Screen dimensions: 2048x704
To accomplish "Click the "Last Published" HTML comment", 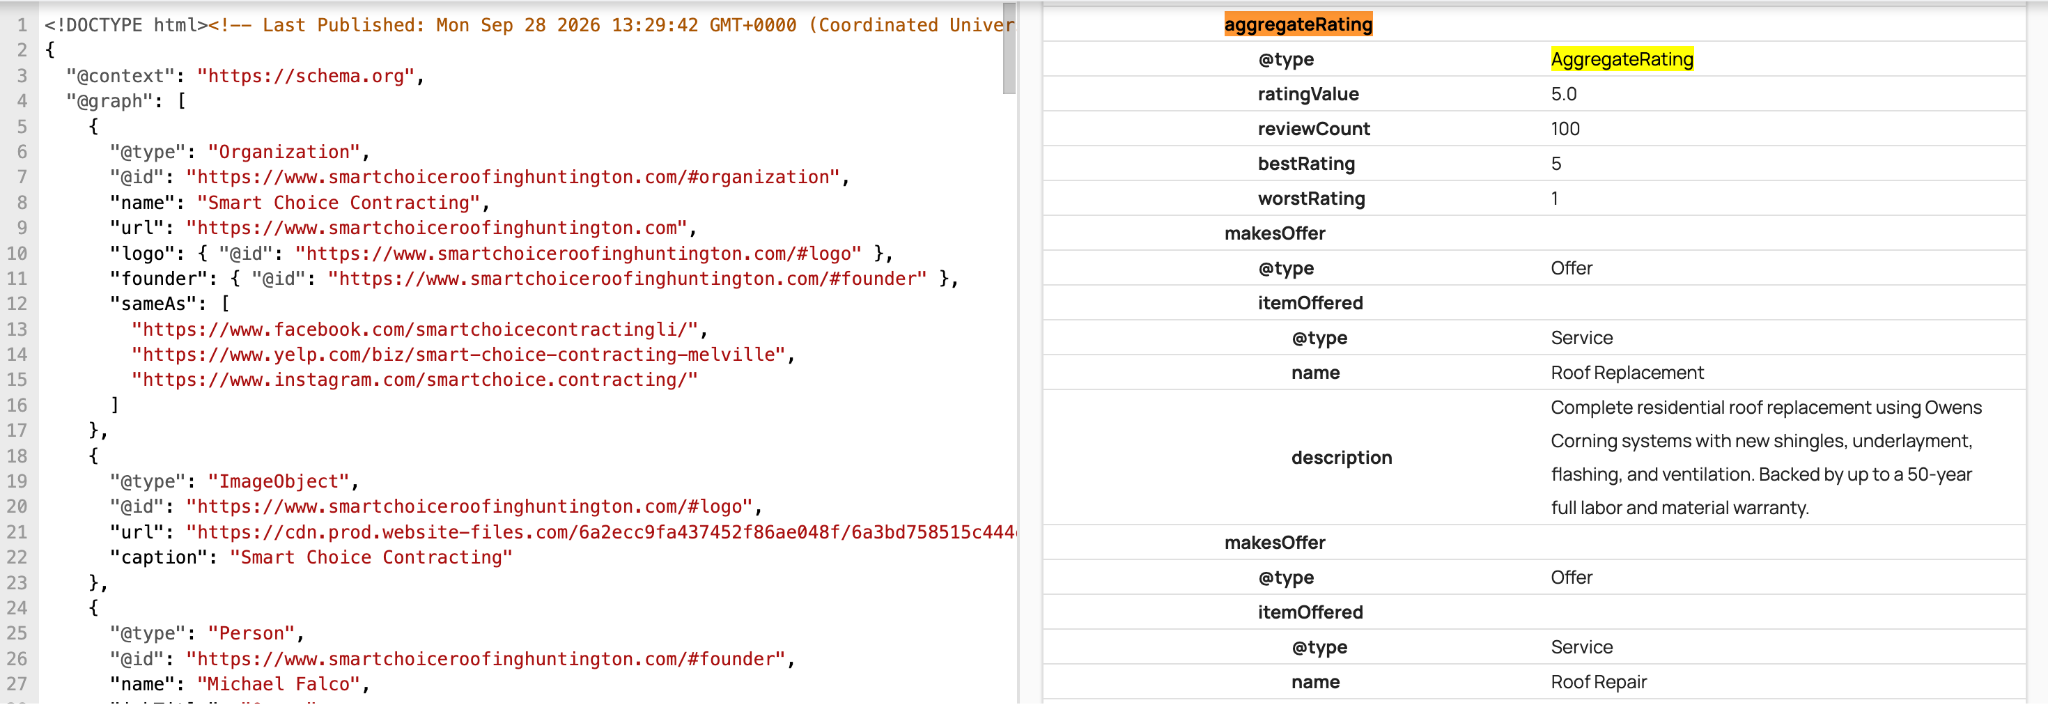I will (612, 25).
